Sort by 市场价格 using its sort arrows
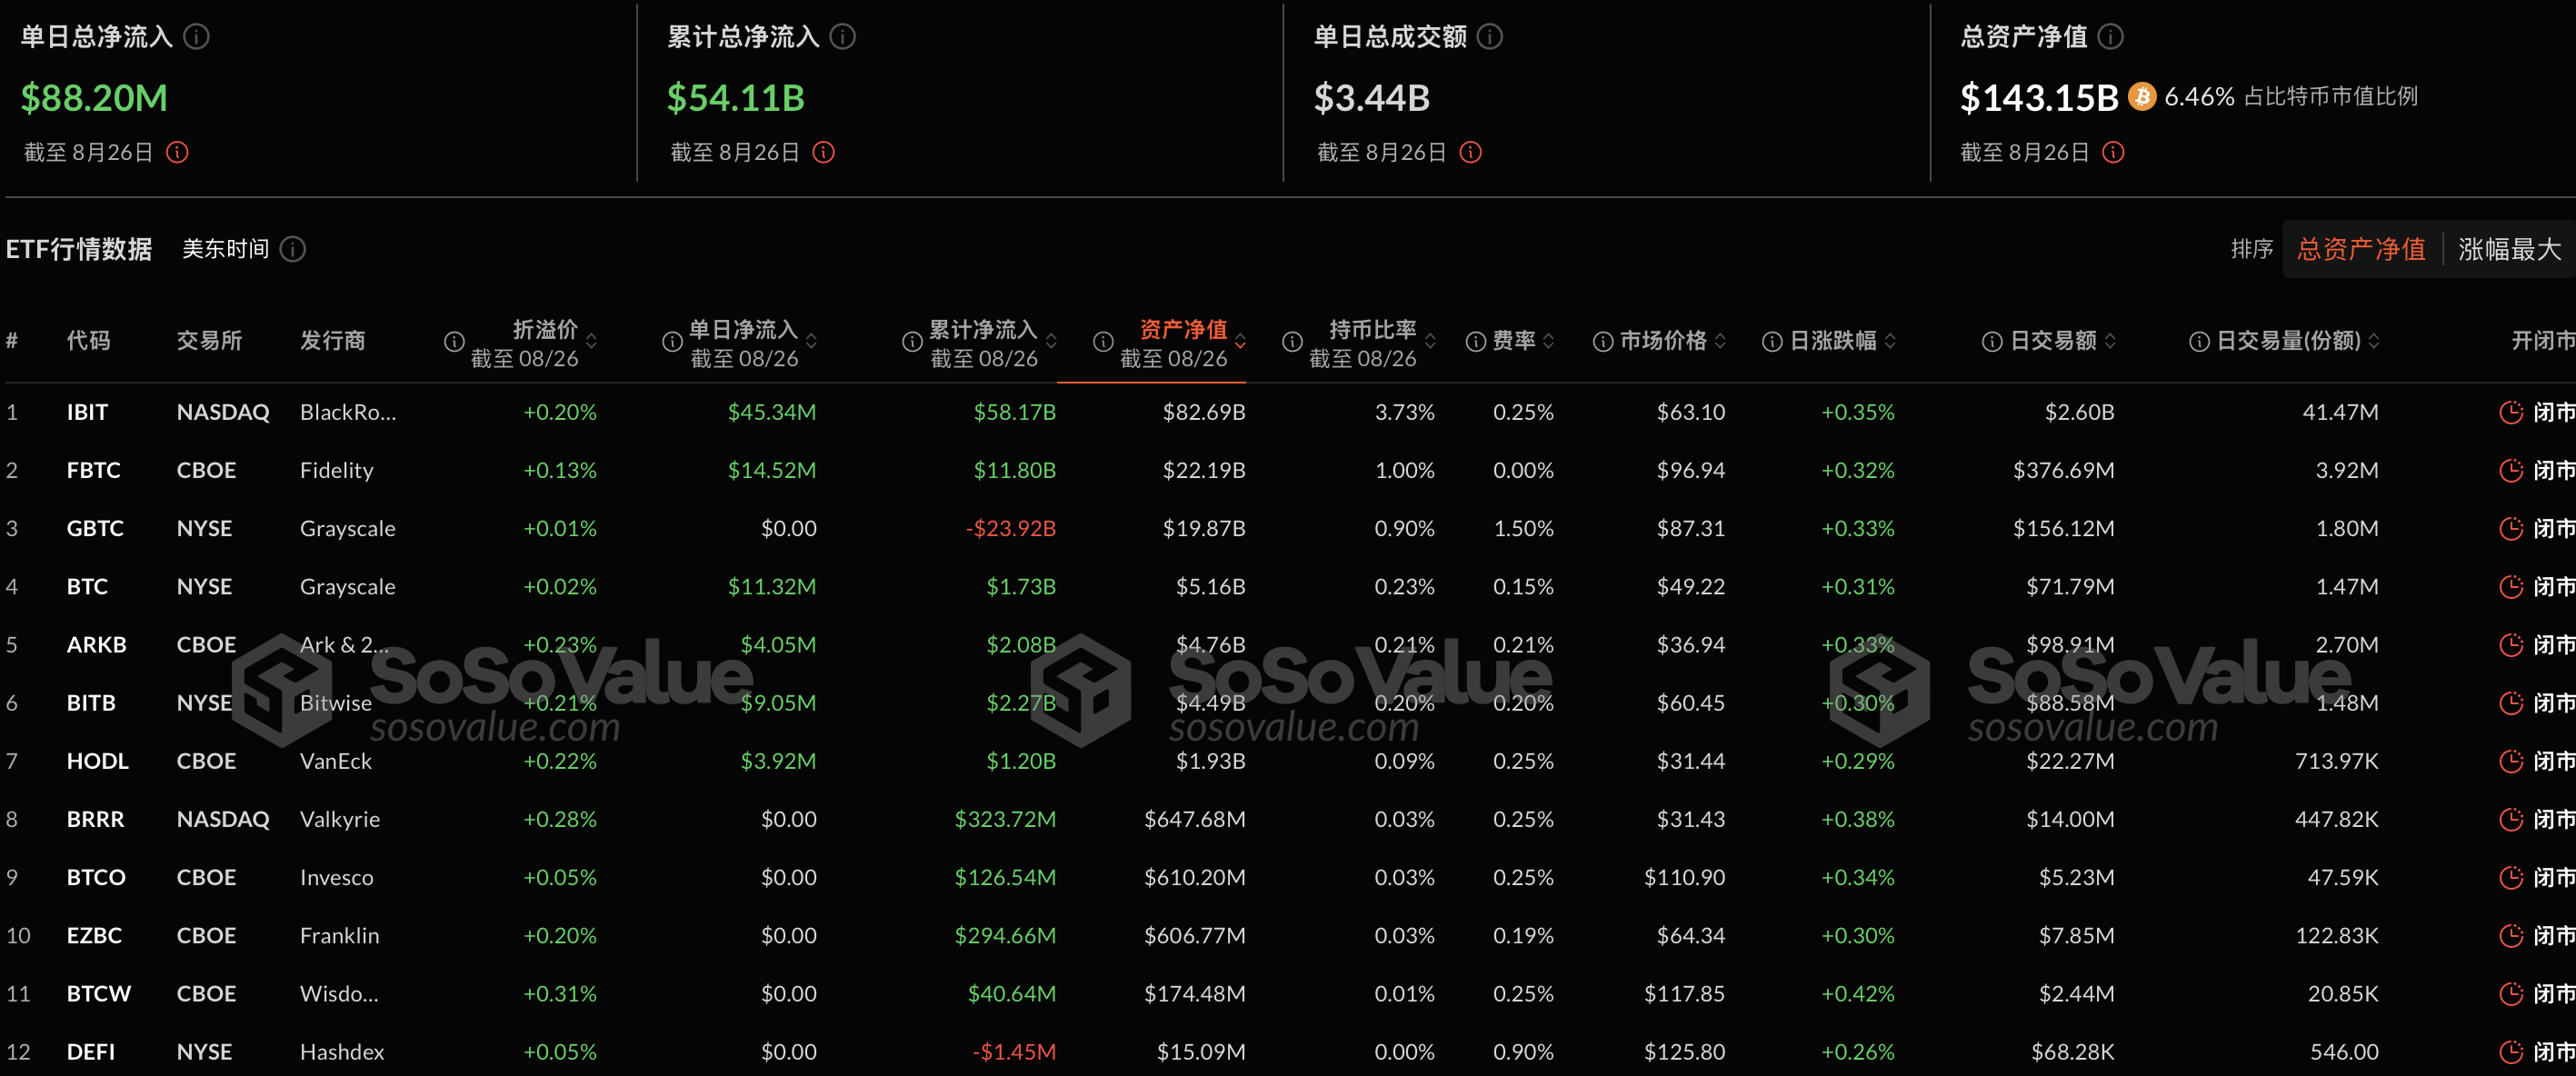The image size is (2576, 1076). click(x=1720, y=341)
